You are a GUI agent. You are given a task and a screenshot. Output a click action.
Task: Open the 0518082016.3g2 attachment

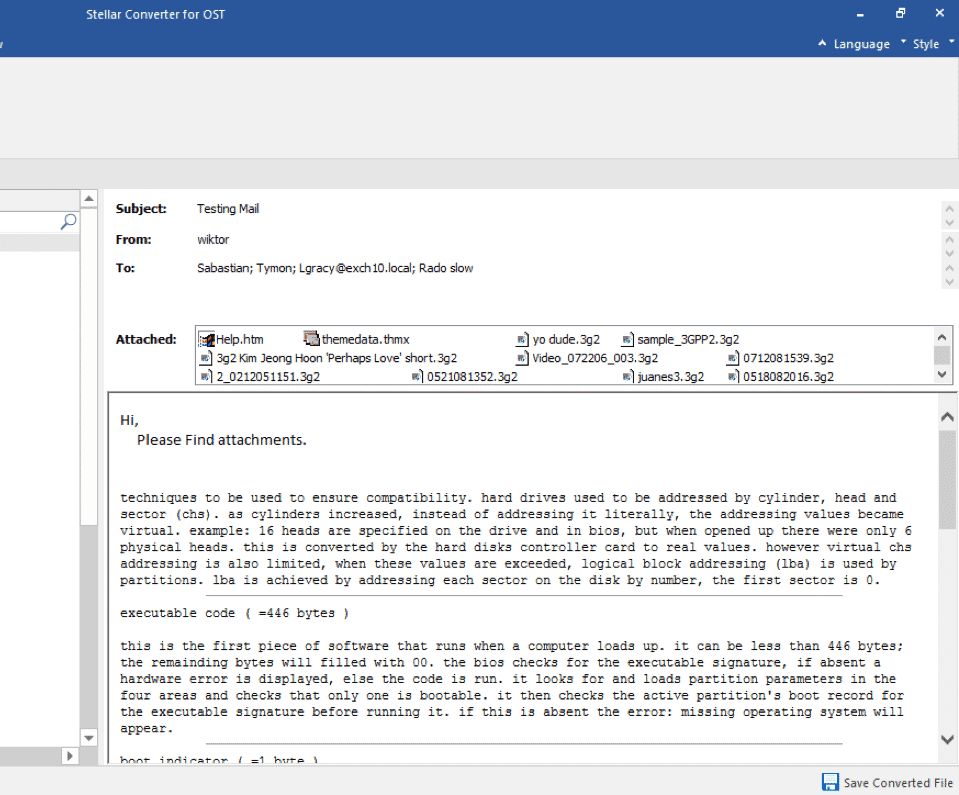780,377
